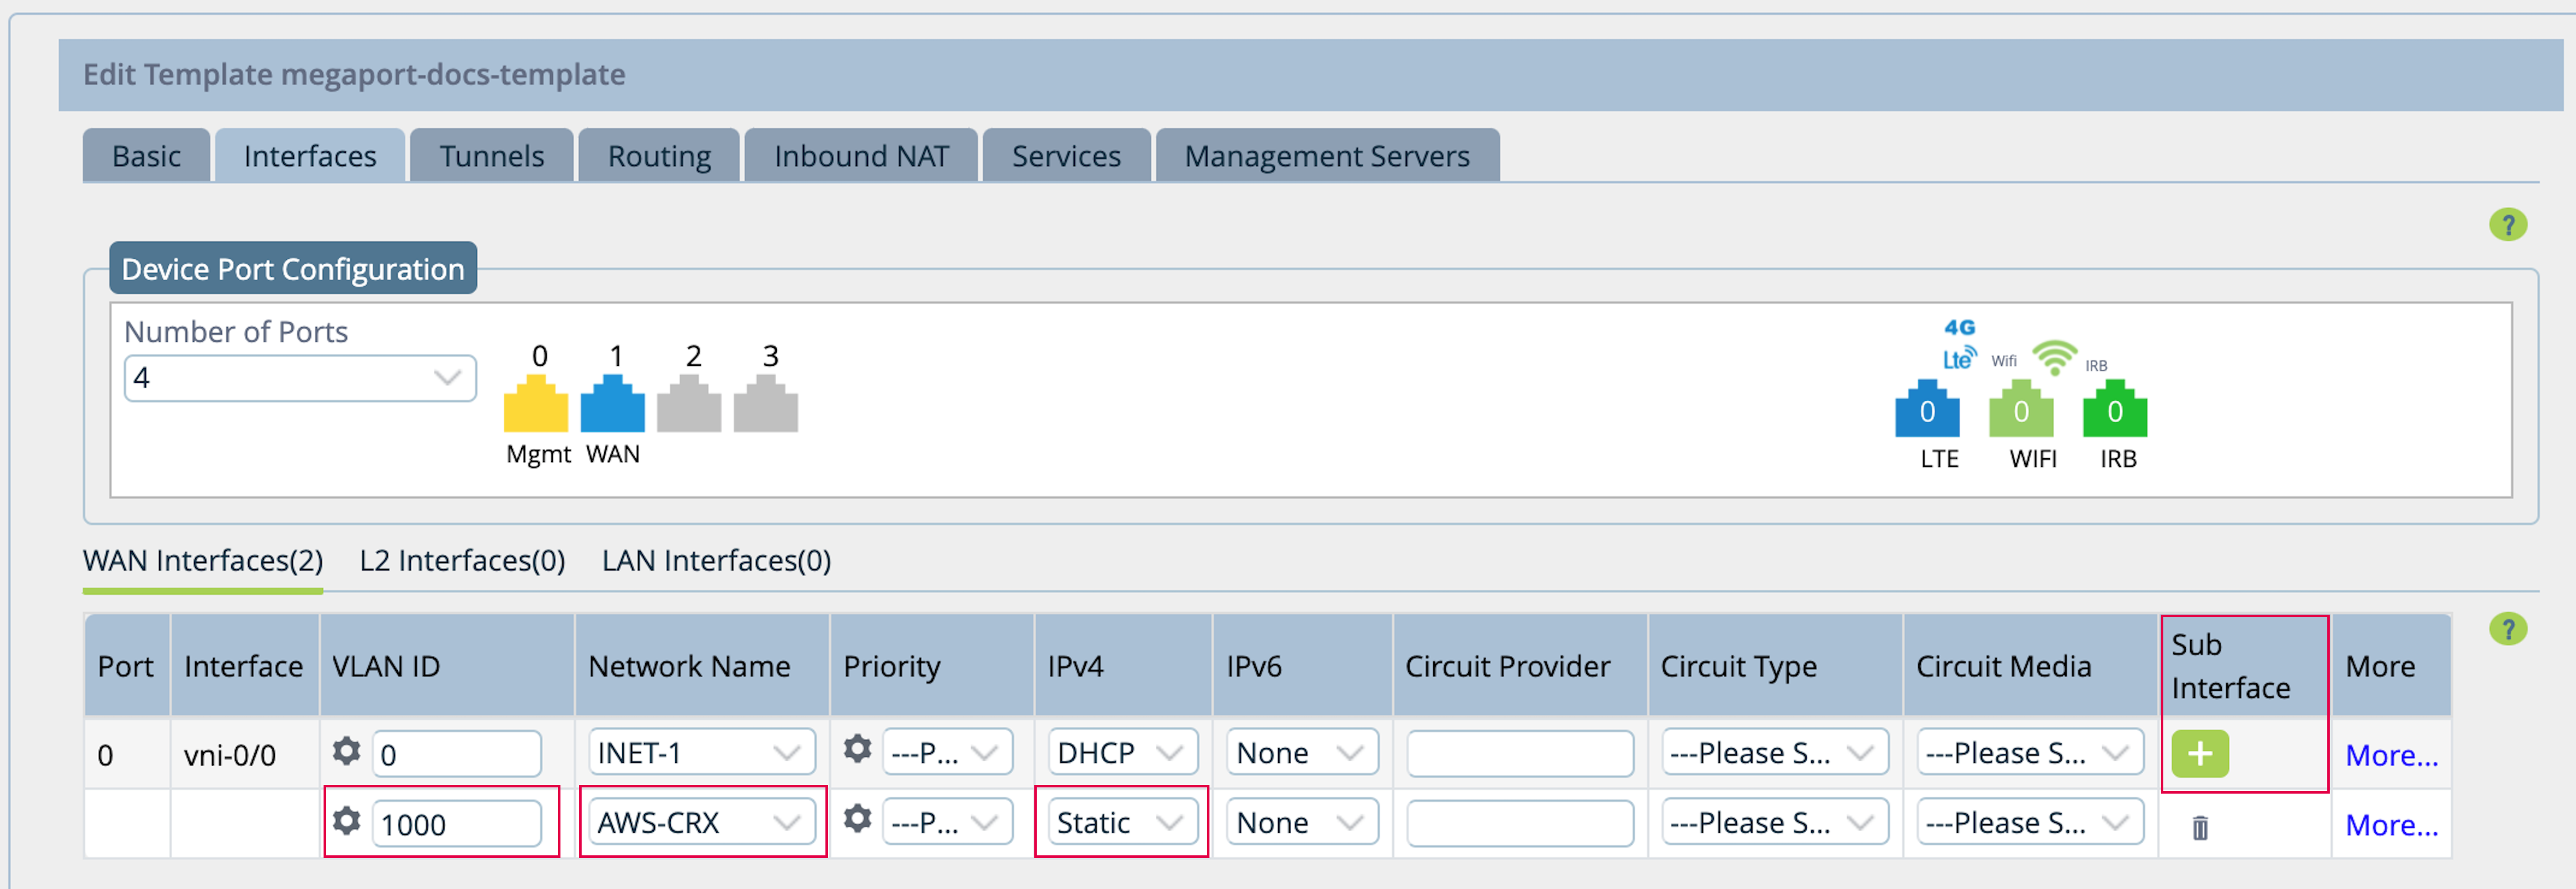Click gear icon beside VLAN ID 1000
This screenshot has height=889, width=2576.
(x=346, y=821)
